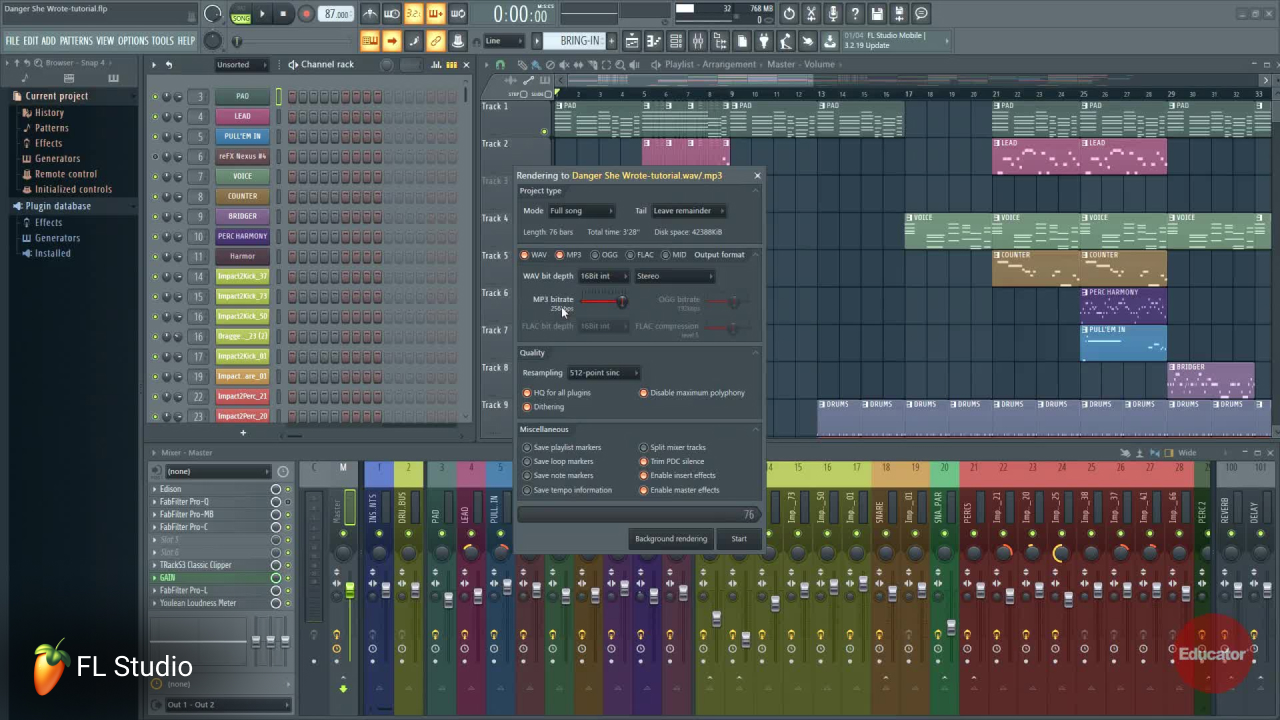The width and height of the screenshot is (1280, 720).
Task: Toggle the metronome icon
Action: point(370,14)
